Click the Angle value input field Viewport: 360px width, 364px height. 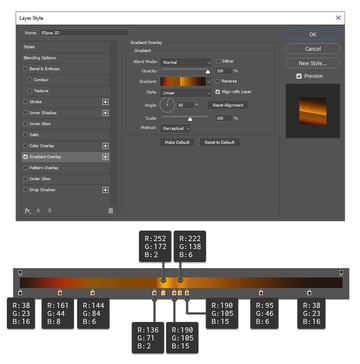pyautogui.click(x=185, y=105)
